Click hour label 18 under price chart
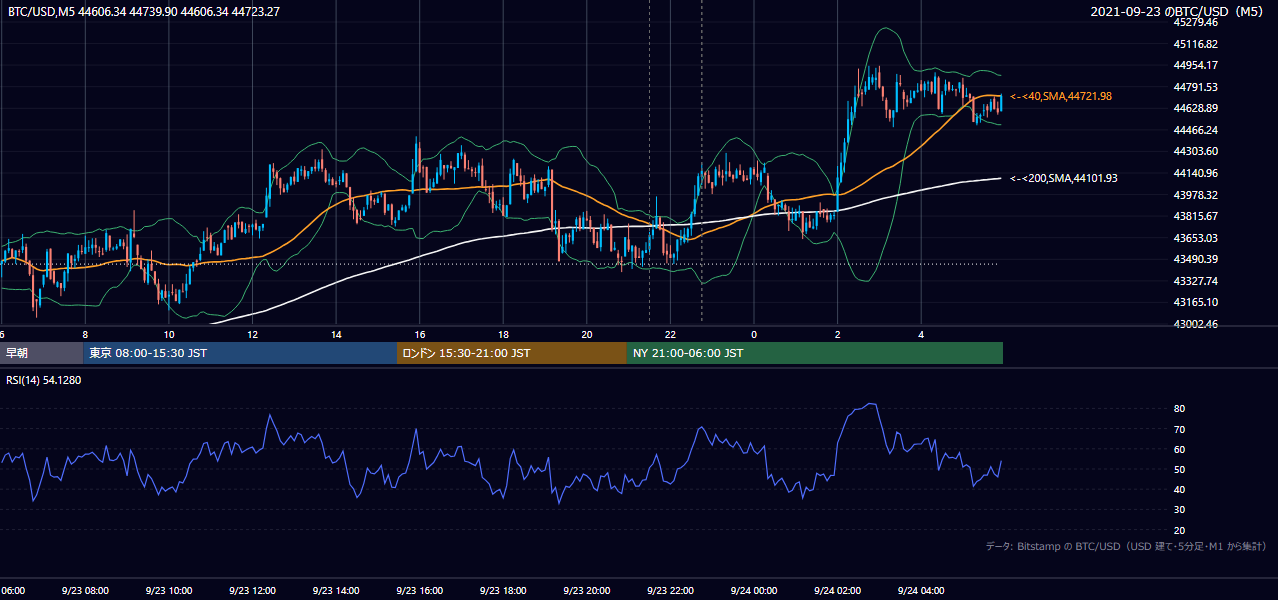The width and height of the screenshot is (1278, 600). point(503,335)
